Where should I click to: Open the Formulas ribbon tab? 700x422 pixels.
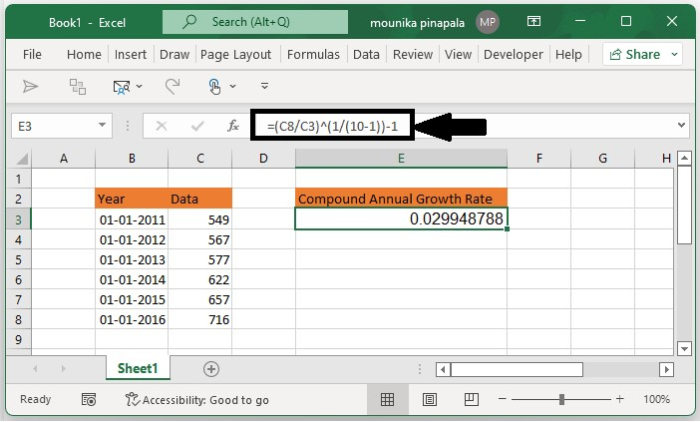tap(313, 55)
